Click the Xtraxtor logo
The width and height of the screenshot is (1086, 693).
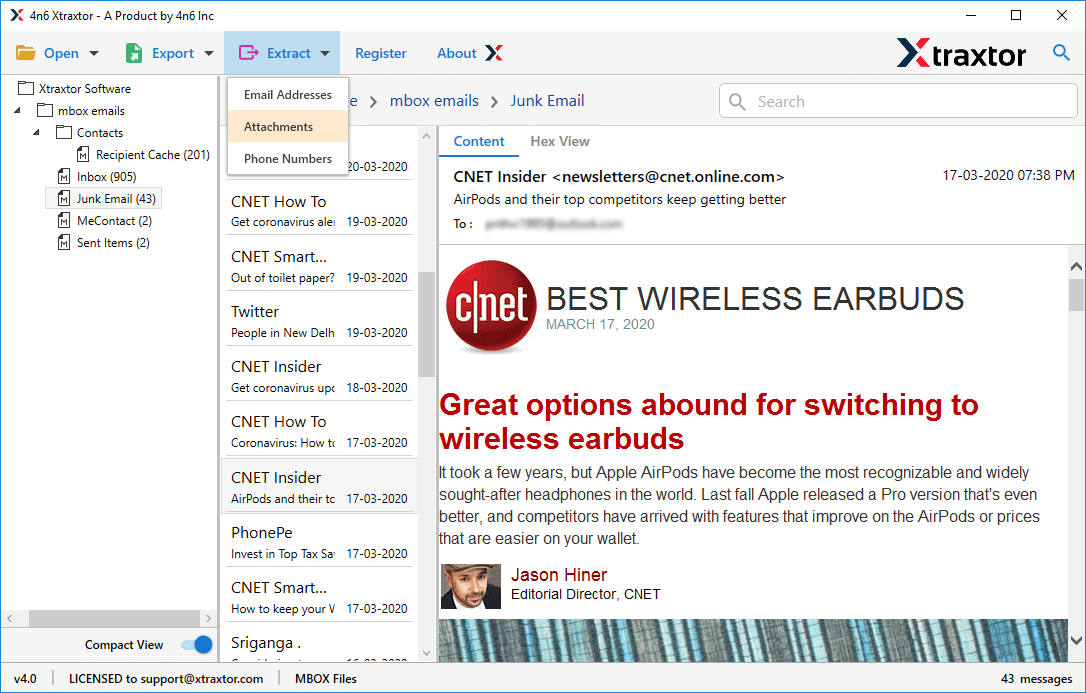(960, 52)
